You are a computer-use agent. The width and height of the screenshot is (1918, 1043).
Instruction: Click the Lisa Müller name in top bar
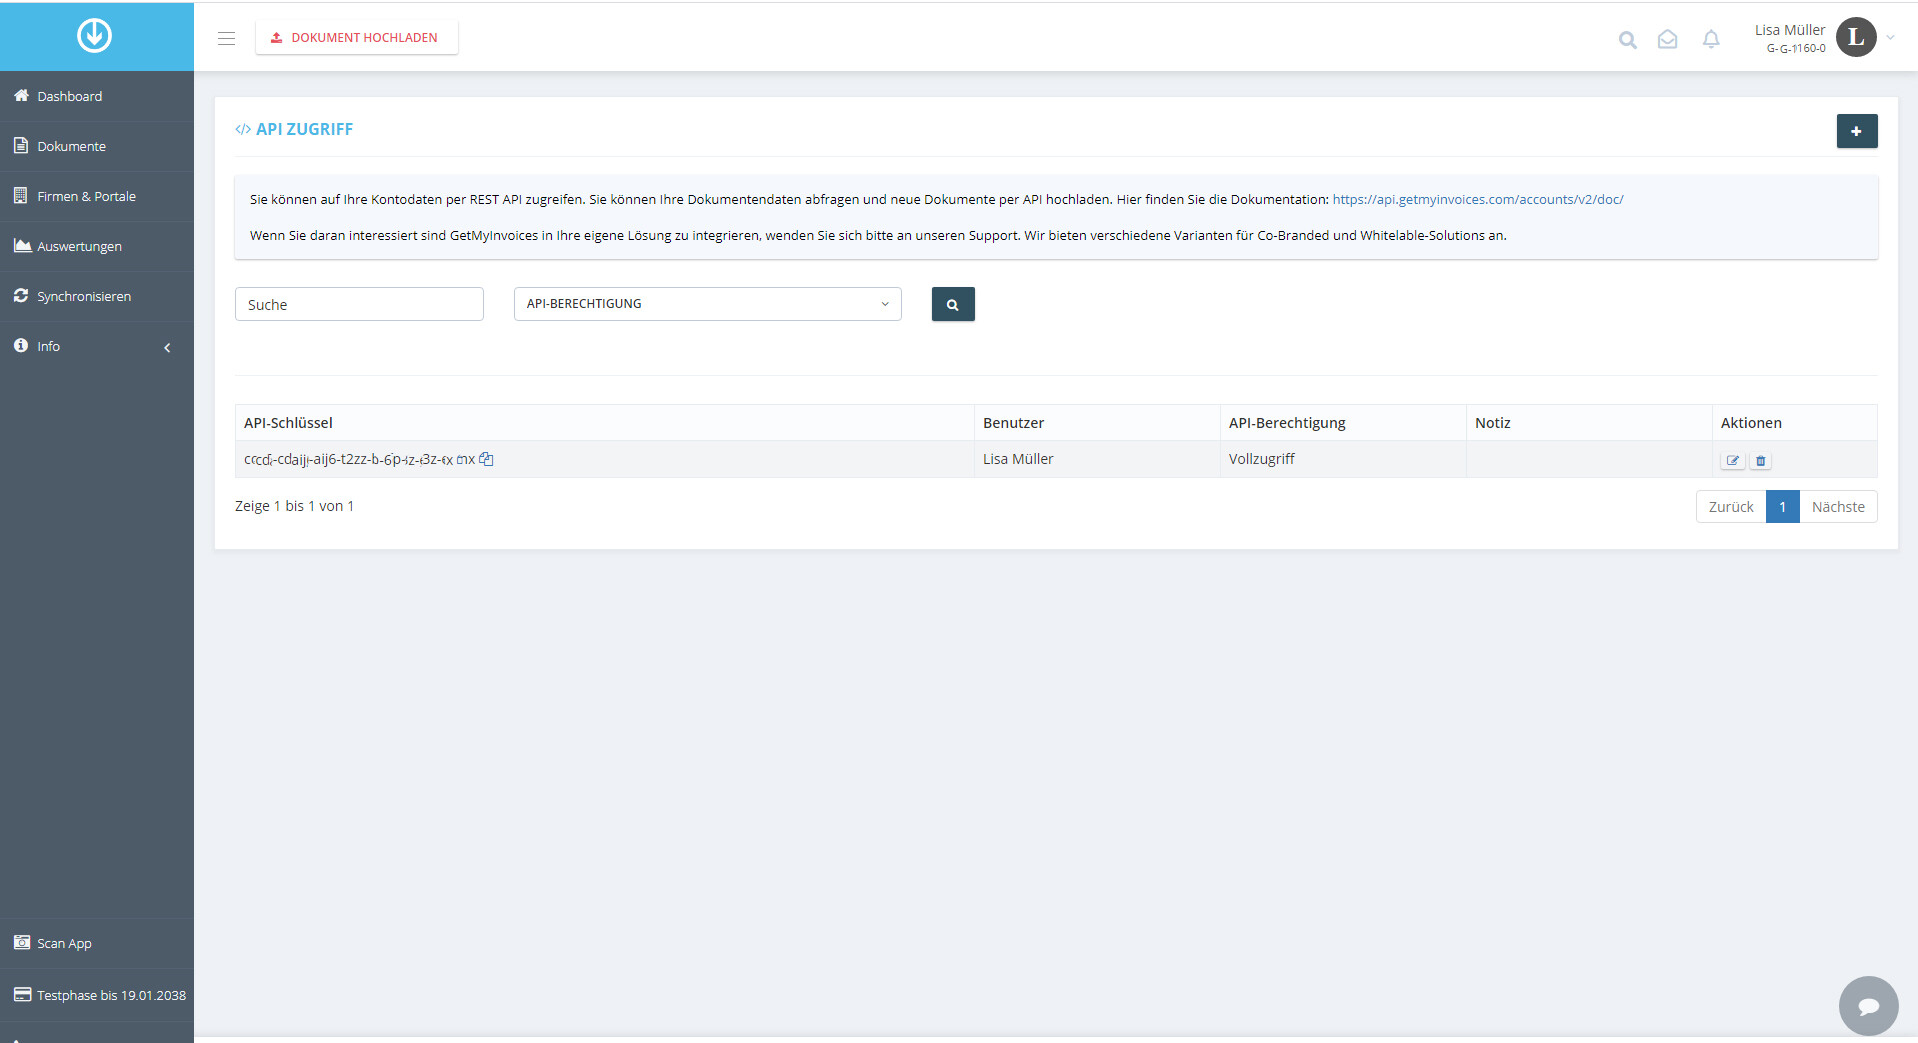point(1789,30)
